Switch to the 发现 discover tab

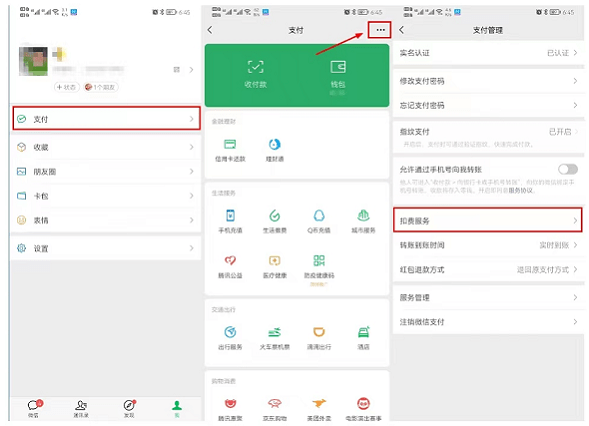129,408
